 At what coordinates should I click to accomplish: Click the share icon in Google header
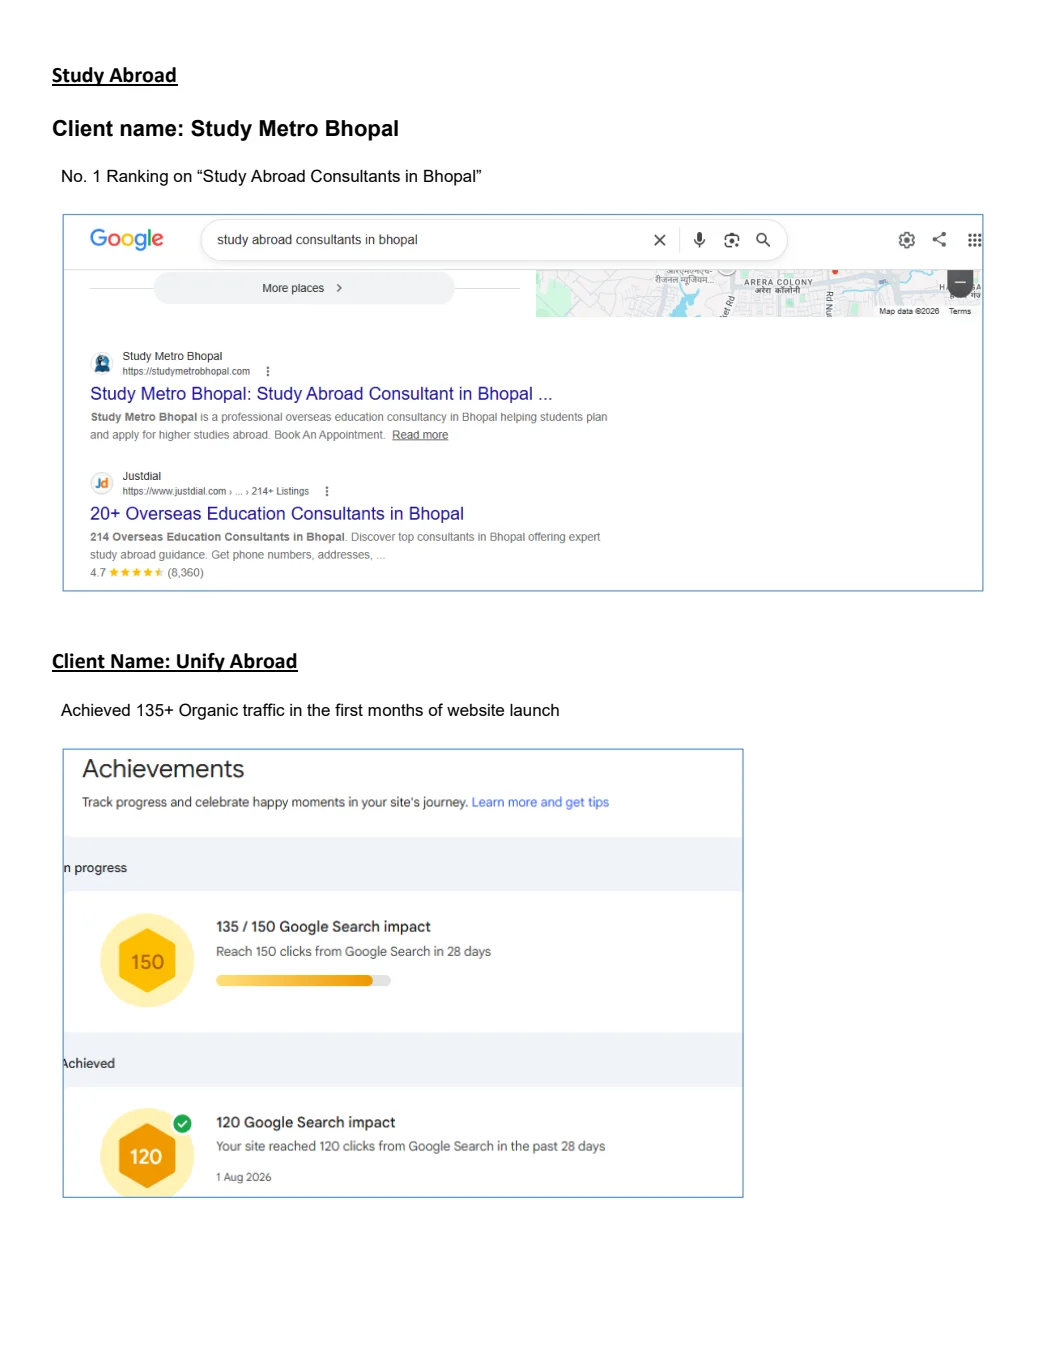pos(939,239)
